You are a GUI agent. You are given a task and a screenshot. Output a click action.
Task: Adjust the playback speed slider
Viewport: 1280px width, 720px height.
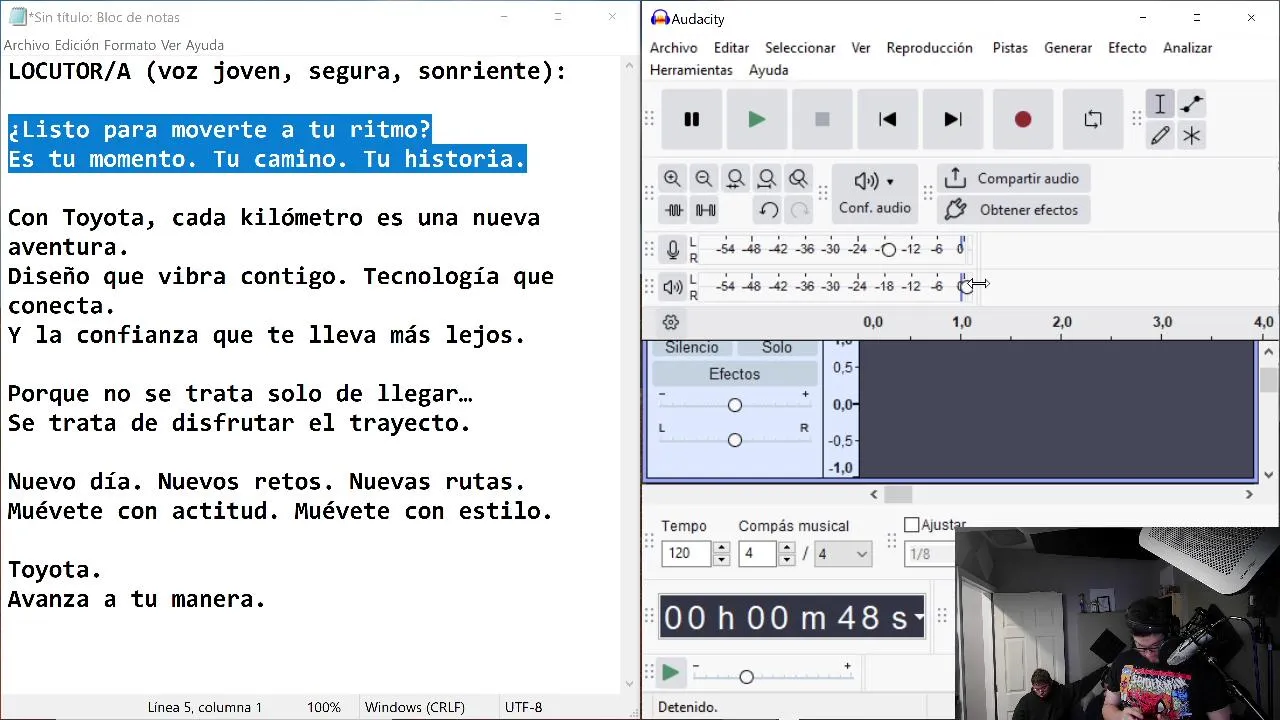tap(746, 677)
